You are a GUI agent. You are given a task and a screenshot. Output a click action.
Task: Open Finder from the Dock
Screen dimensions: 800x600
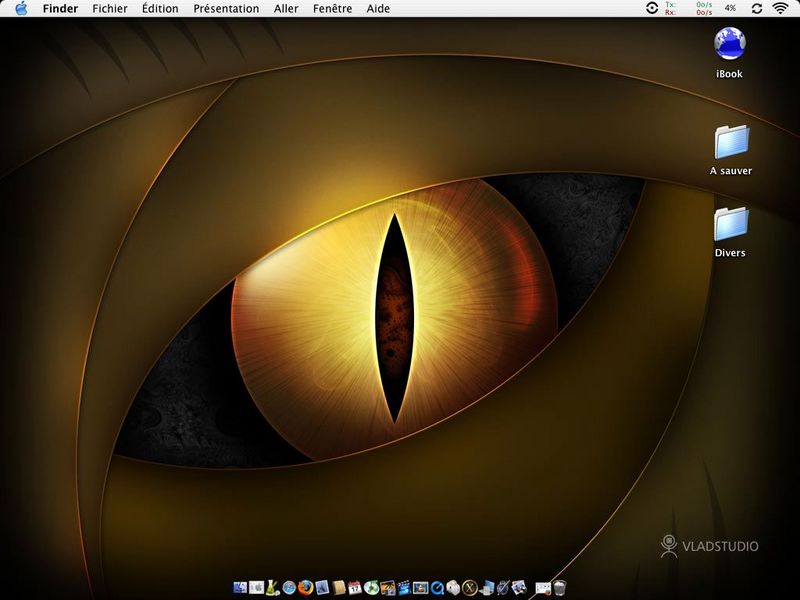tap(240, 588)
